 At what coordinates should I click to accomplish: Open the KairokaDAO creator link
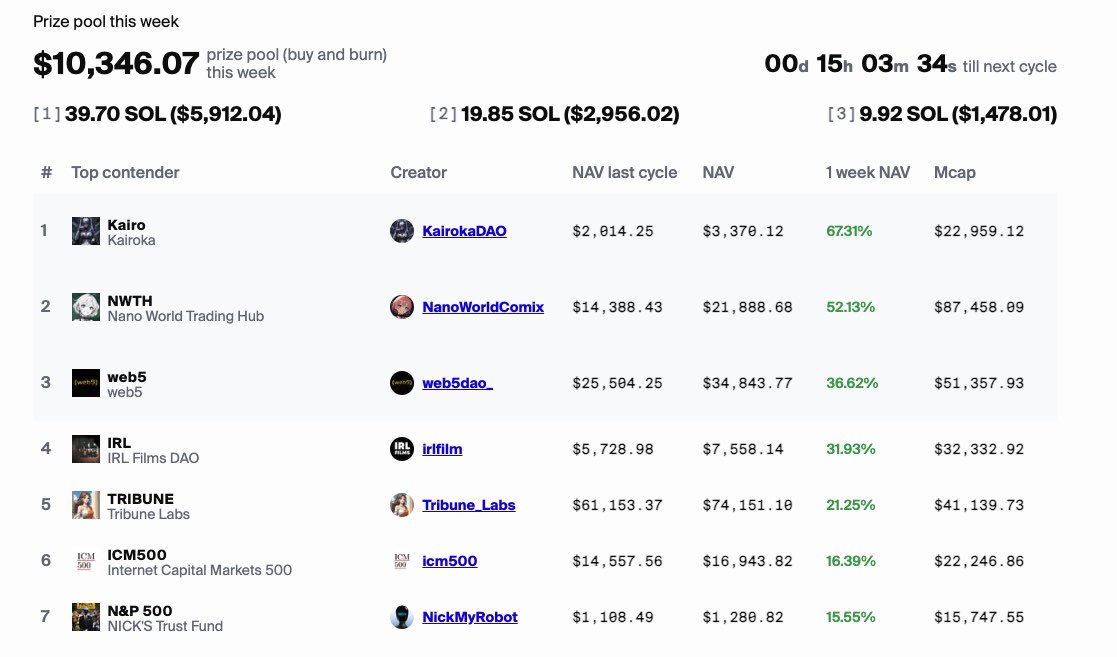click(464, 231)
